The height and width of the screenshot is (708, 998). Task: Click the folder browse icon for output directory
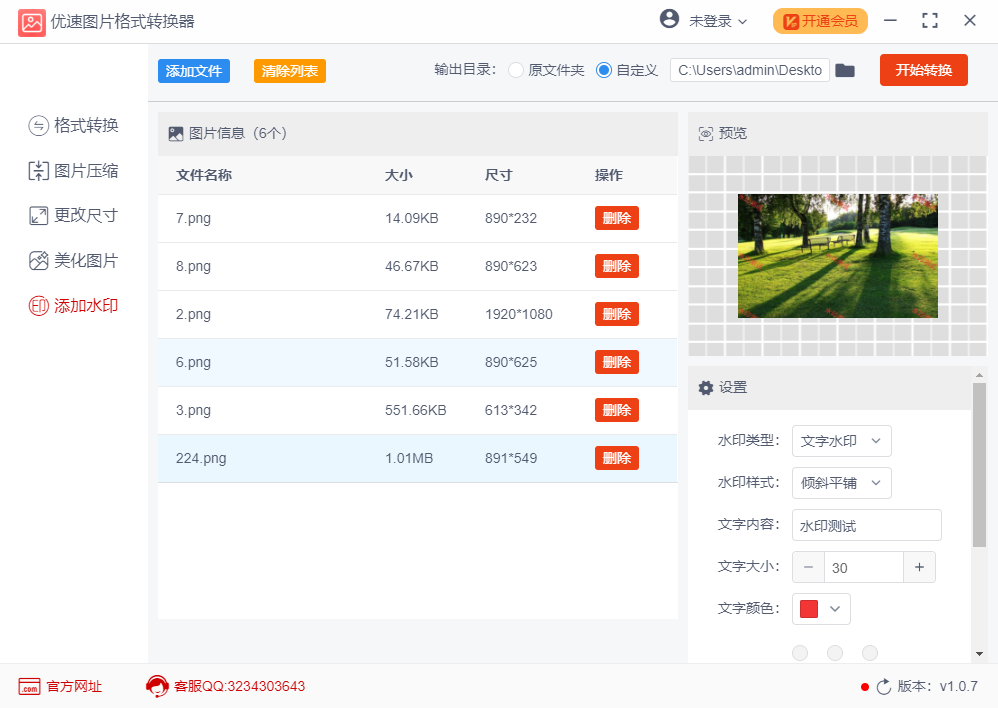(x=845, y=70)
